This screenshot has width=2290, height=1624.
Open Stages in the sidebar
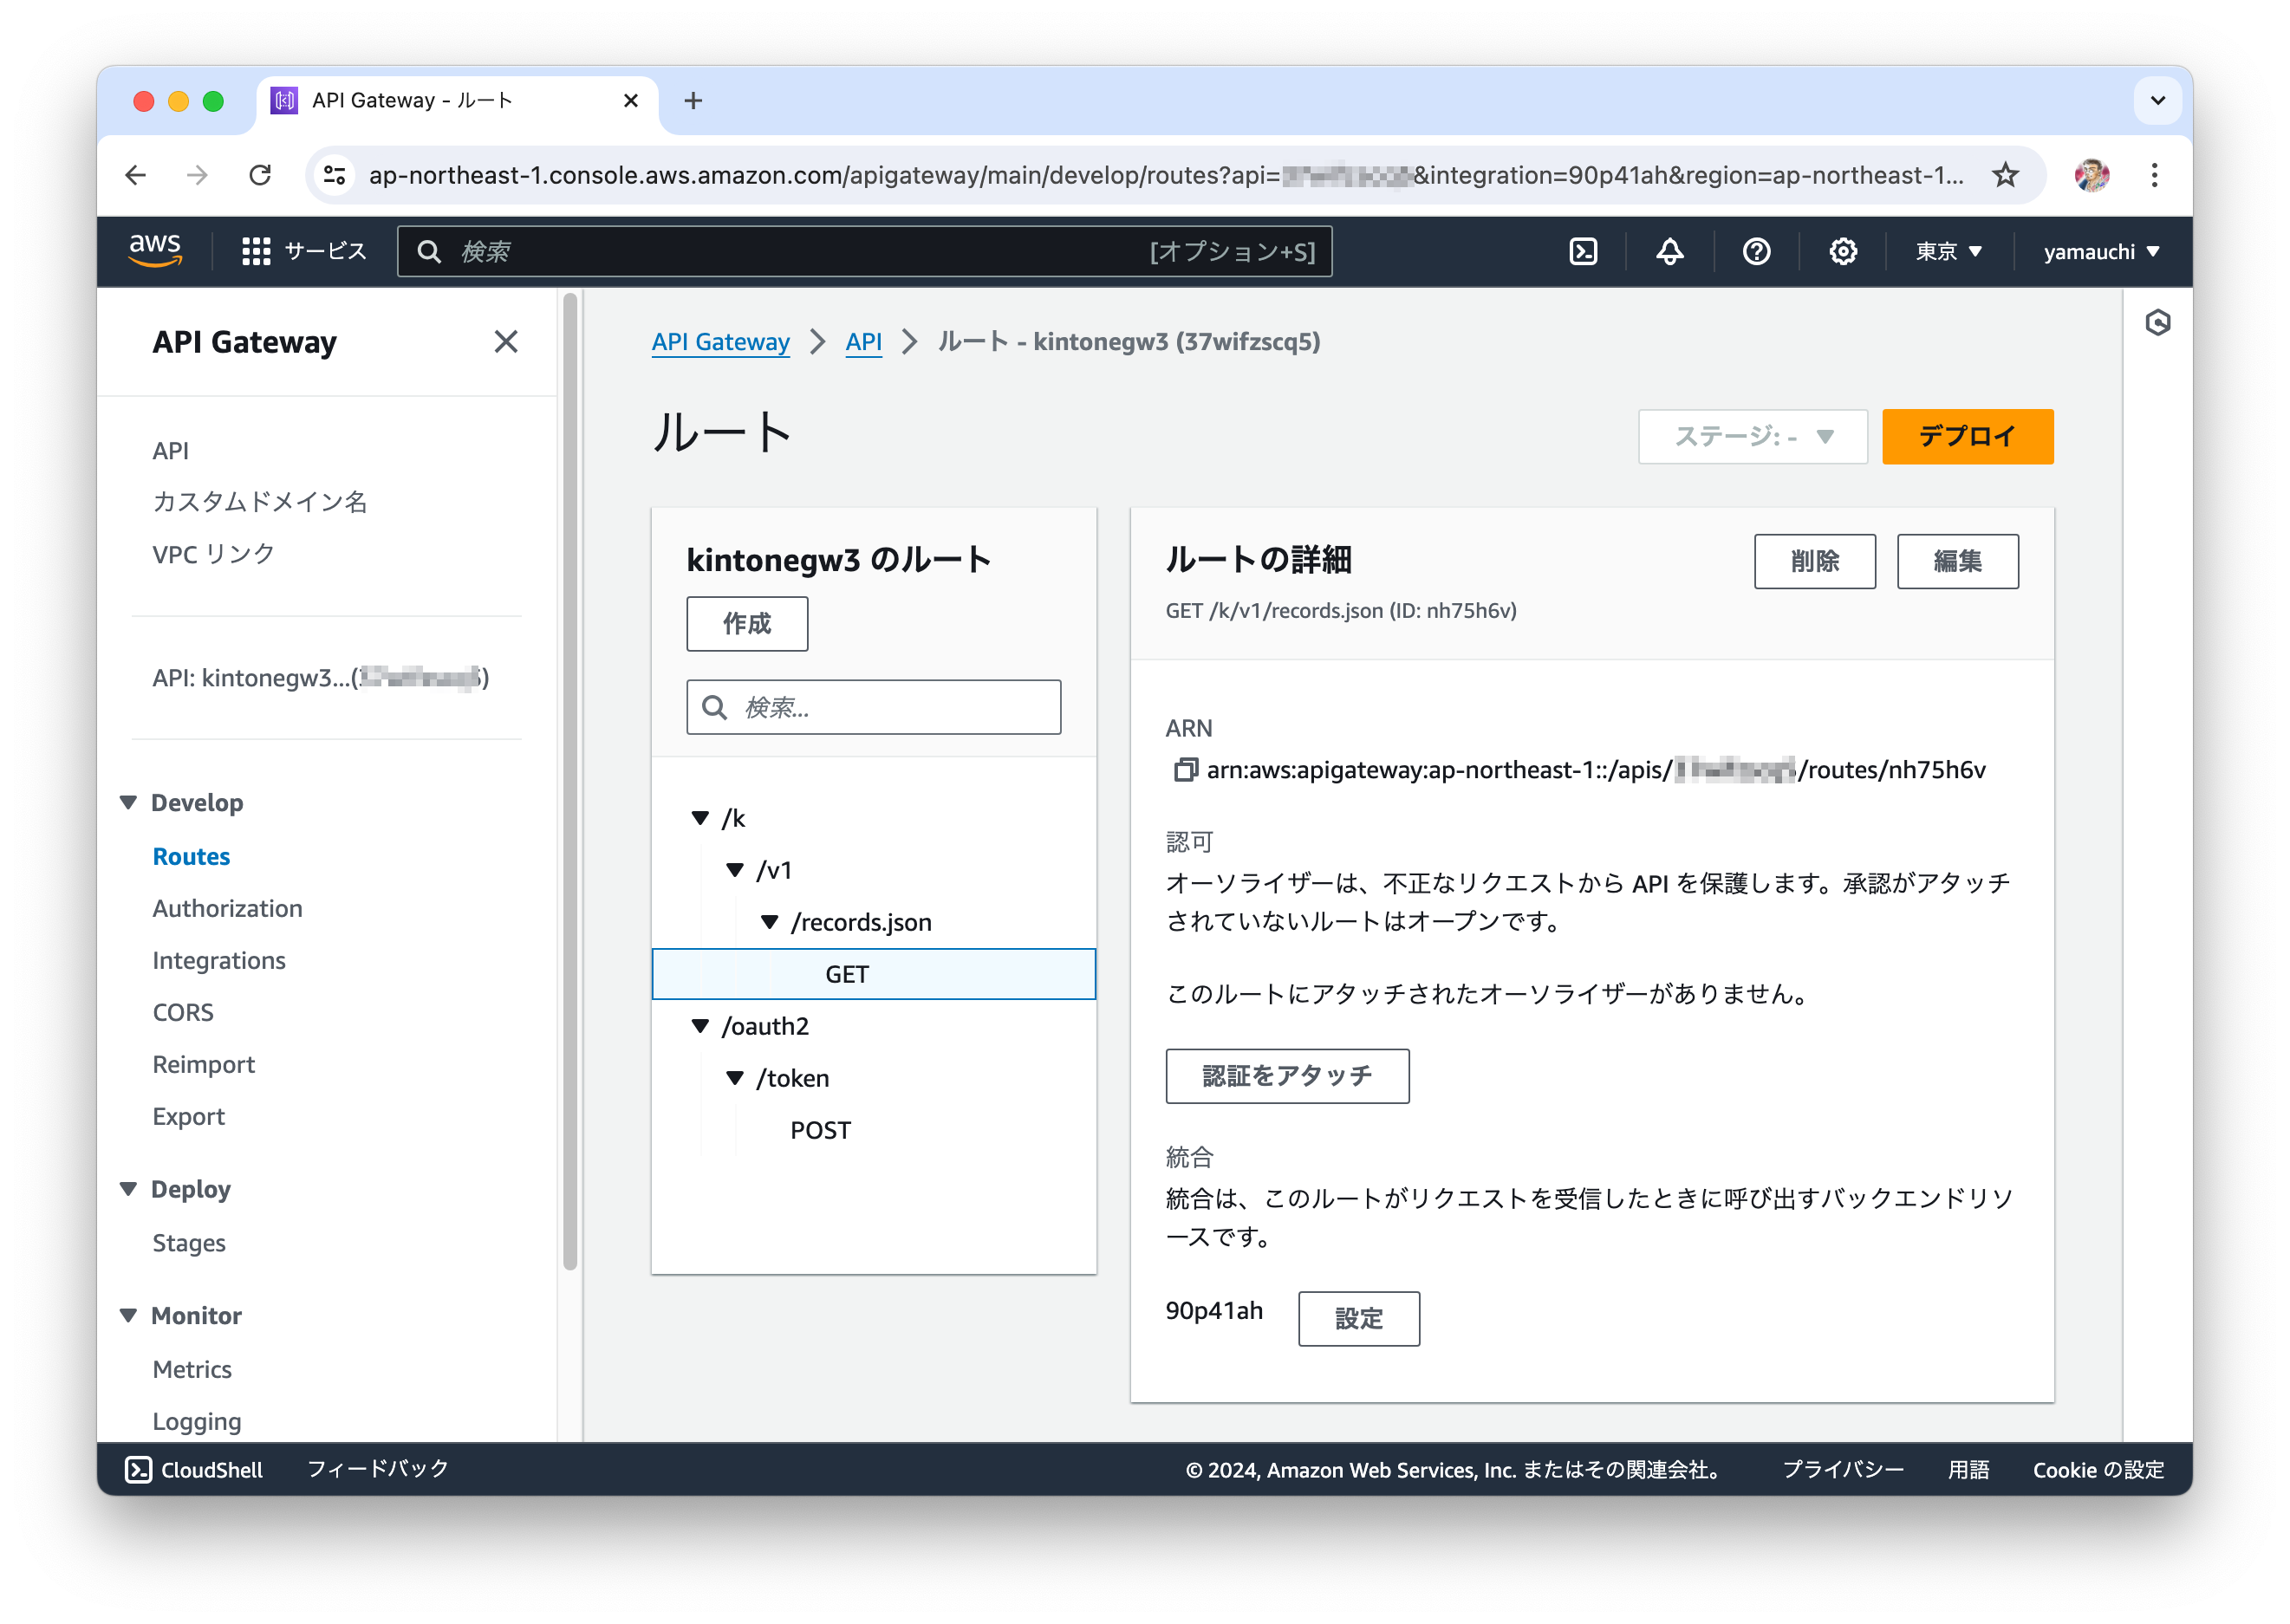coord(189,1243)
